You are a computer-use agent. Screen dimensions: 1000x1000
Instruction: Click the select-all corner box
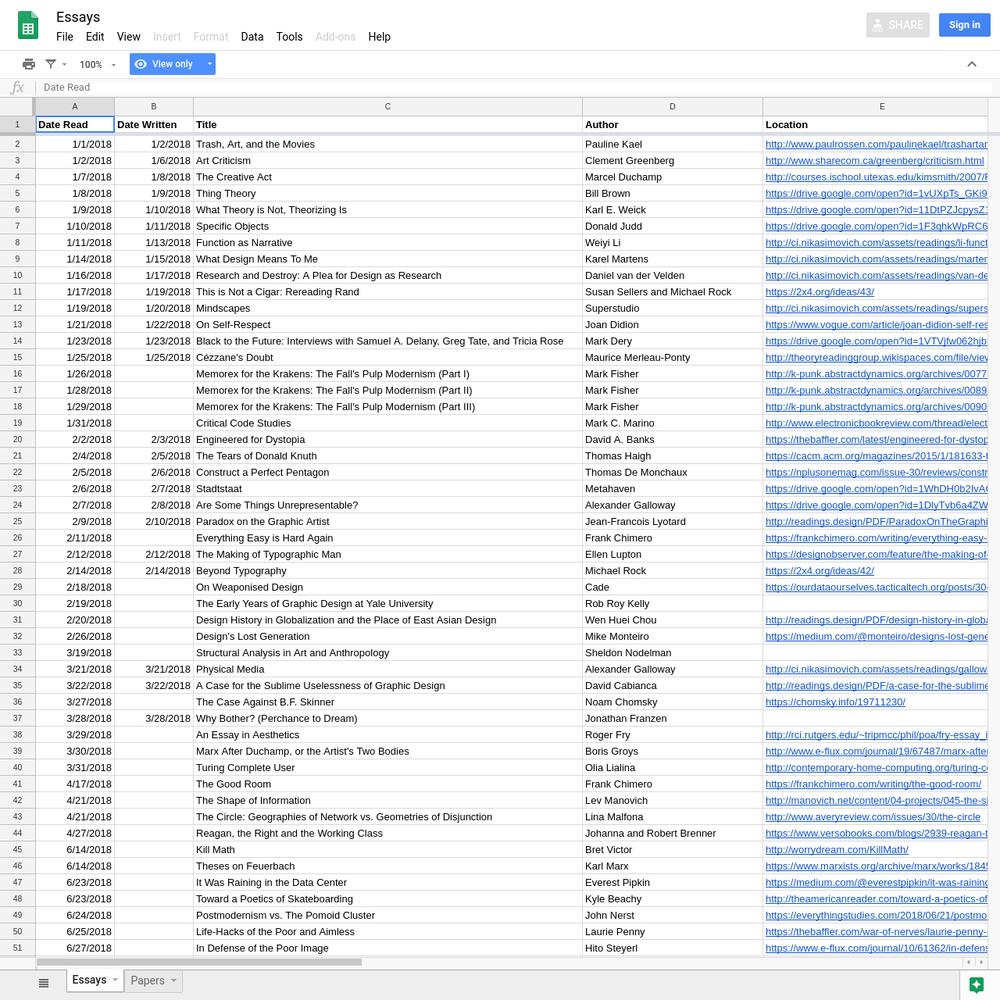17,107
